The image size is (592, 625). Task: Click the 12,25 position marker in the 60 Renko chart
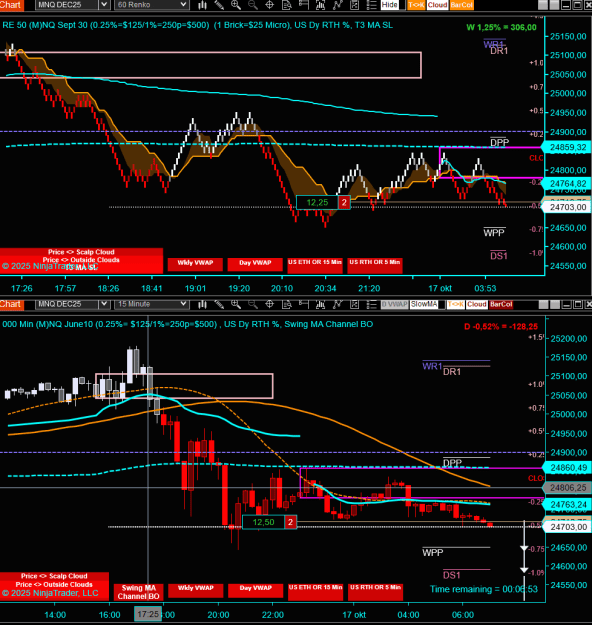[317, 202]
